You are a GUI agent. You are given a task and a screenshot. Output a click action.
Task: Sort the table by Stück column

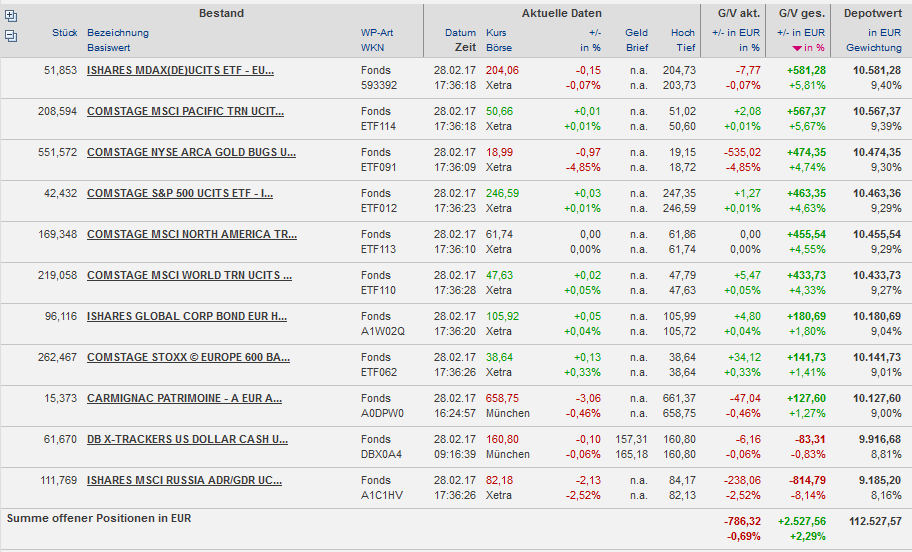click(64, 33)
